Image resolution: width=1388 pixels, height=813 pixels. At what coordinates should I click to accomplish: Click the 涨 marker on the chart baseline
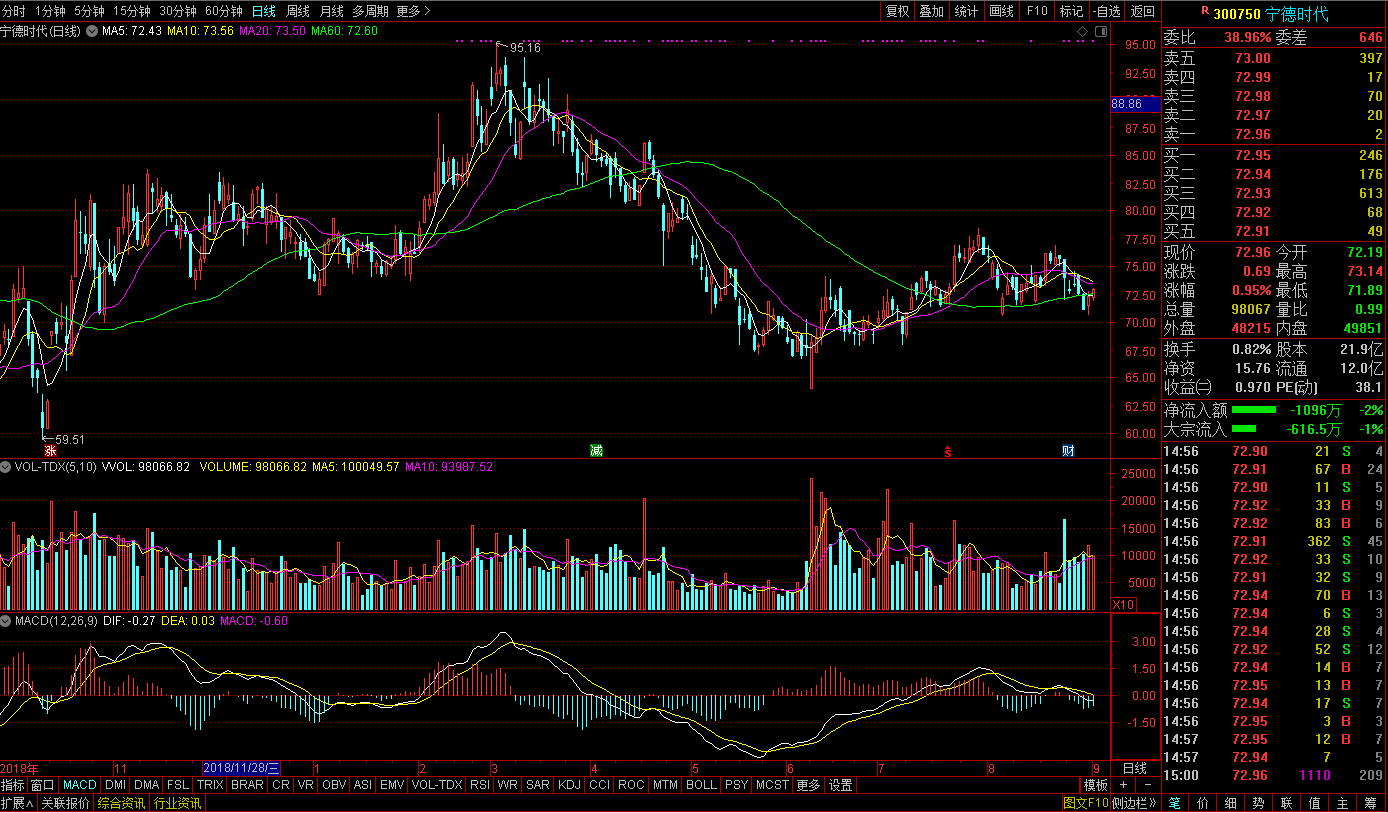click(49, 451)
